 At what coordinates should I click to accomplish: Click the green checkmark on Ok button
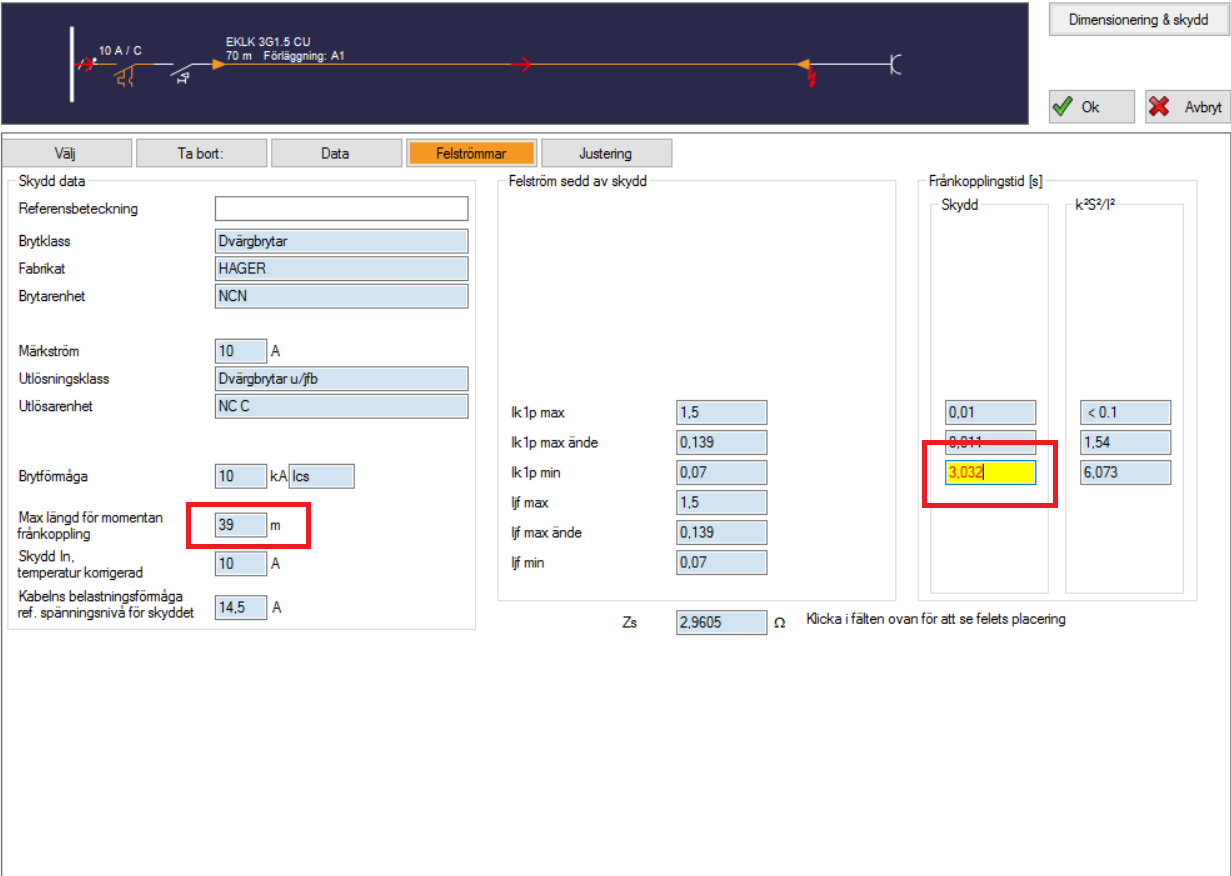tap(1063, 107)
